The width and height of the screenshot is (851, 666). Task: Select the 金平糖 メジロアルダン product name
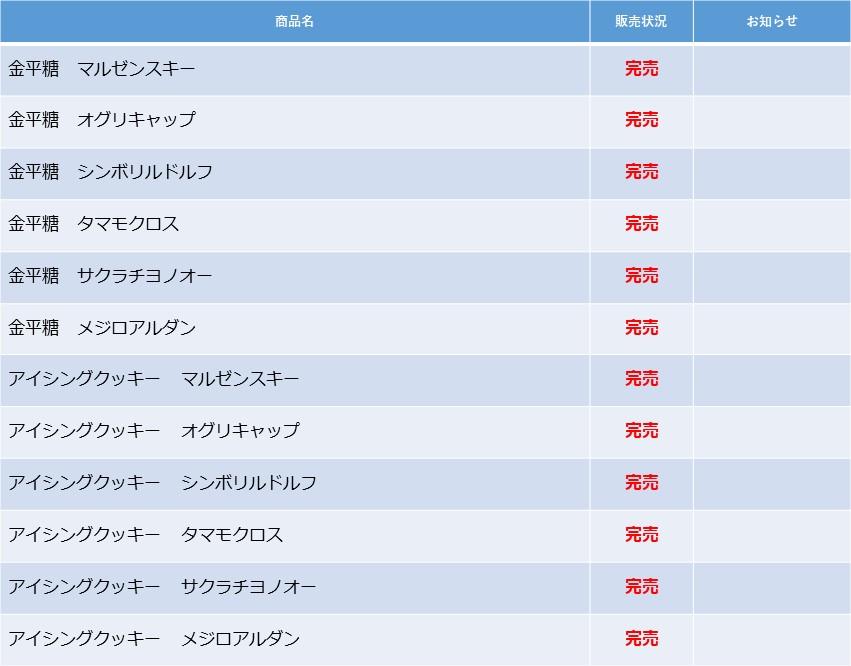click(101, 328)
